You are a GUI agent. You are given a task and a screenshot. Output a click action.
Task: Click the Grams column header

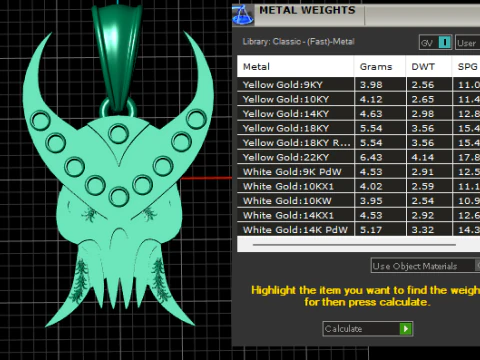pos(379,66)
